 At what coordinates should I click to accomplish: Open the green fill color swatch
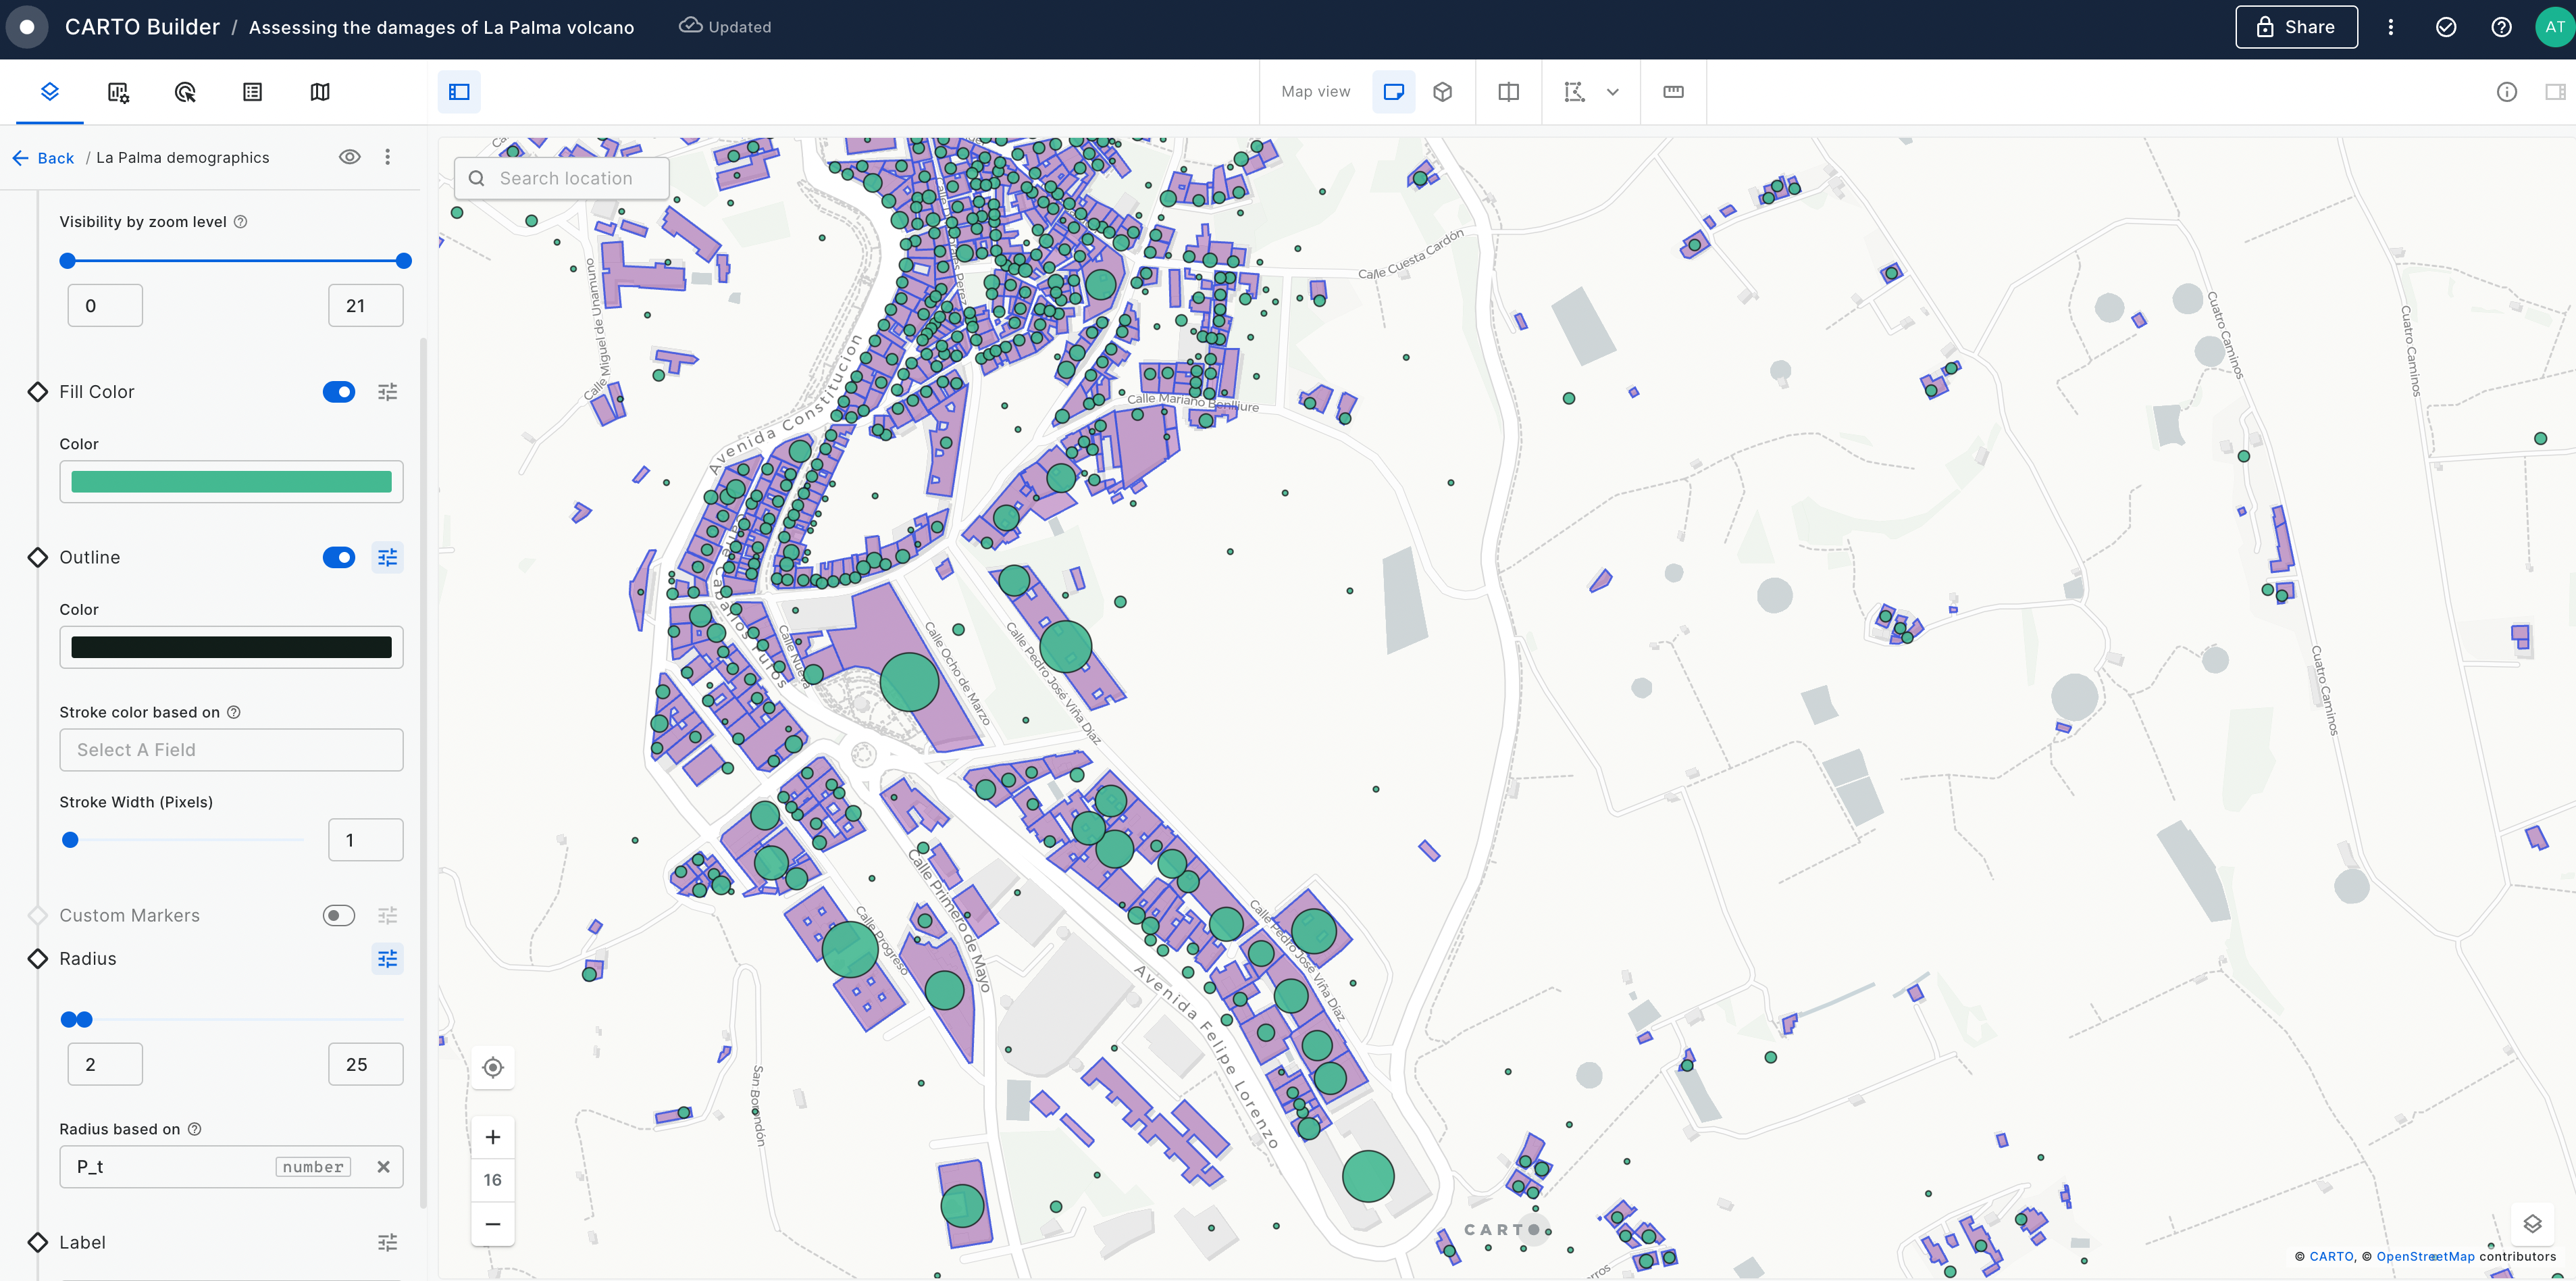(231, 482)
